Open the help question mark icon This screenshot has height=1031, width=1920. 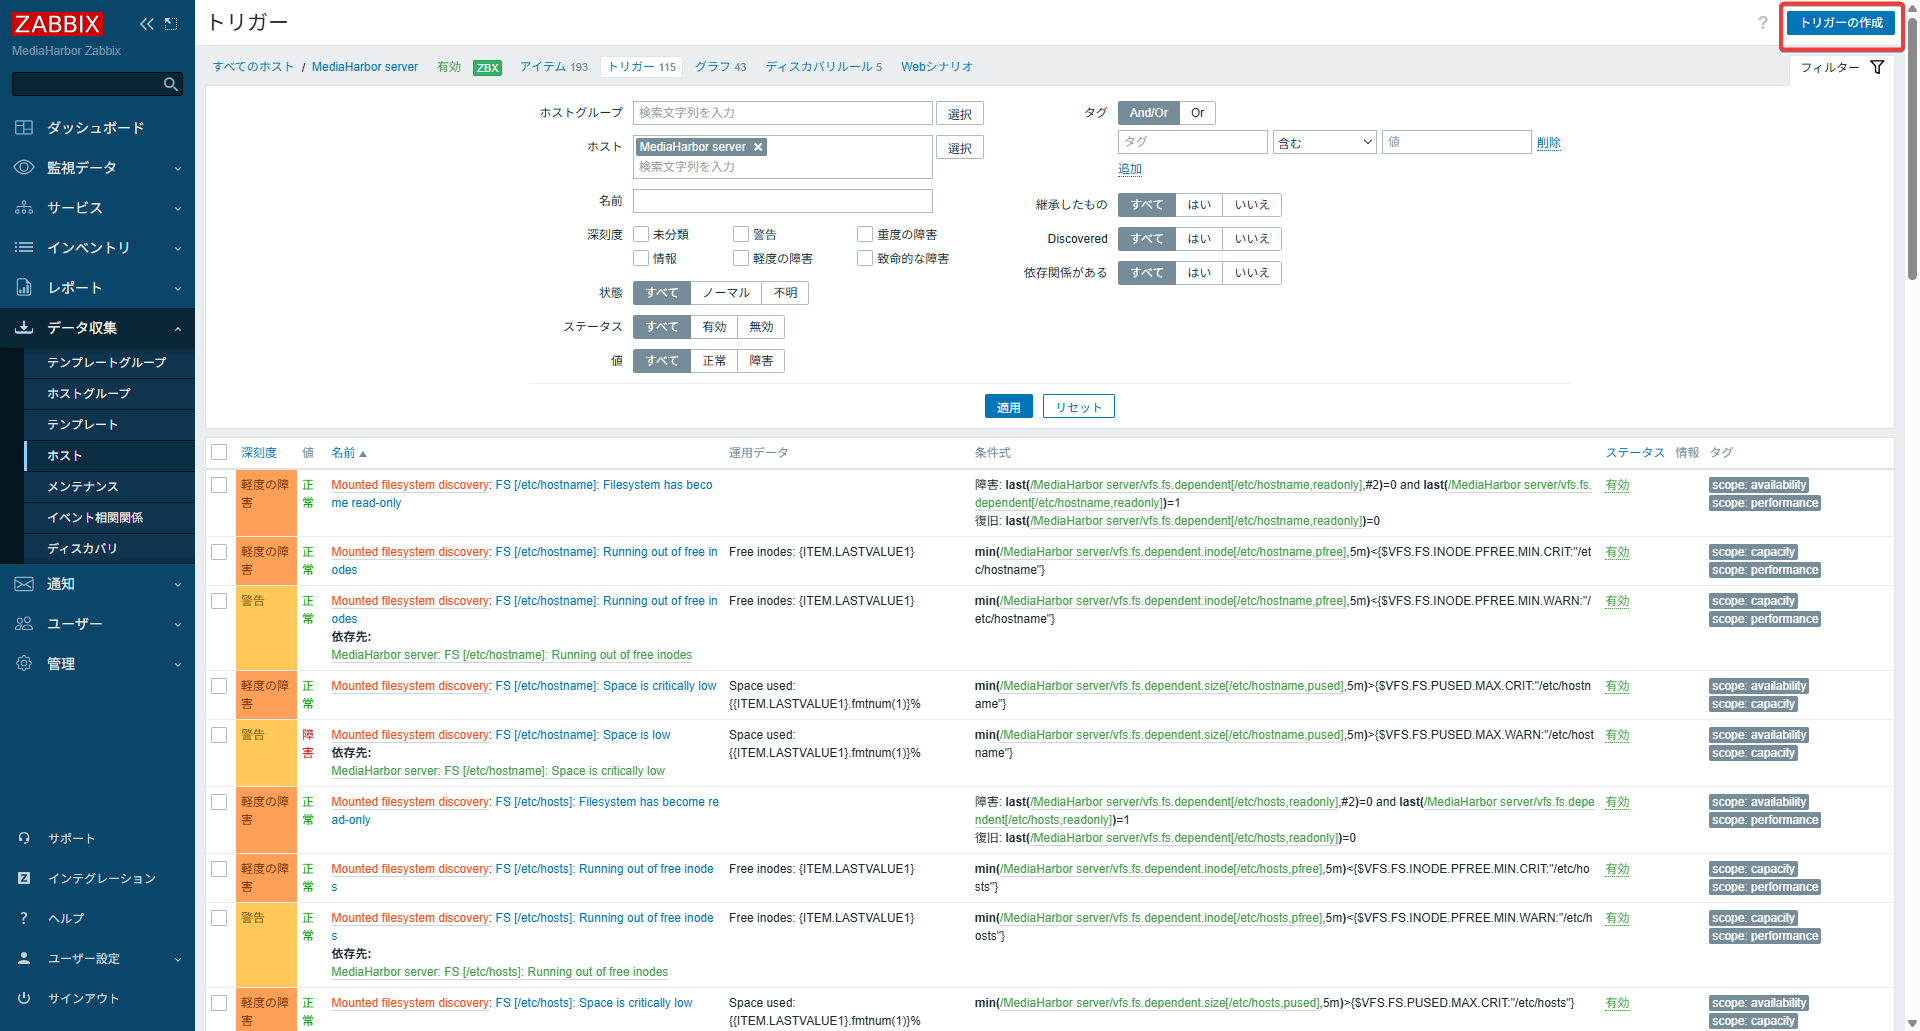[x=1763, y=23]
